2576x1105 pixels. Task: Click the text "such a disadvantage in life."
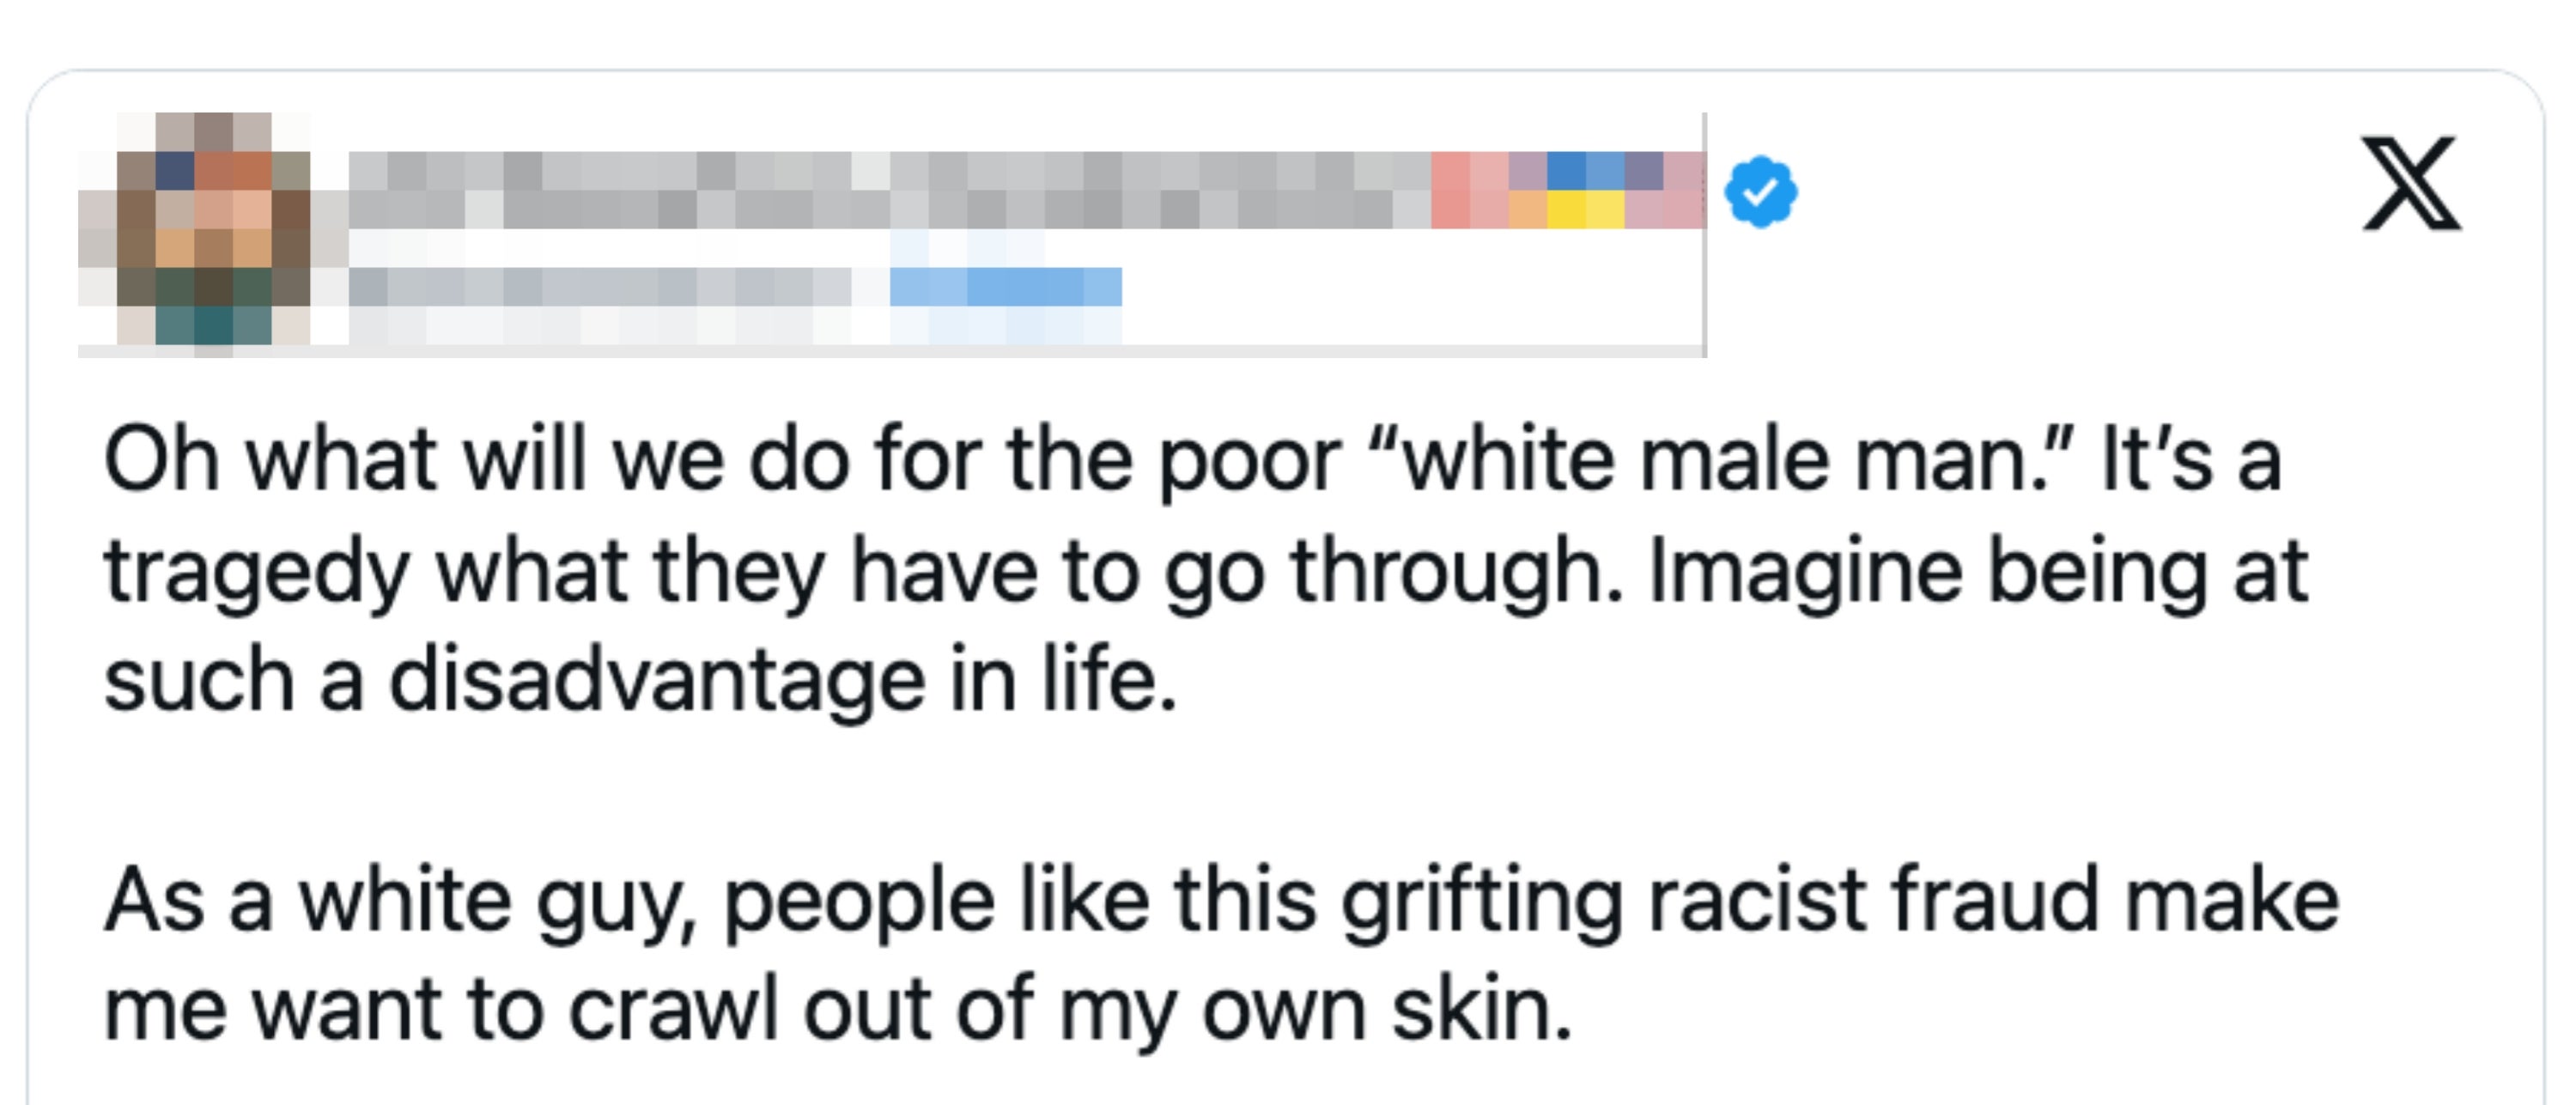640,681
